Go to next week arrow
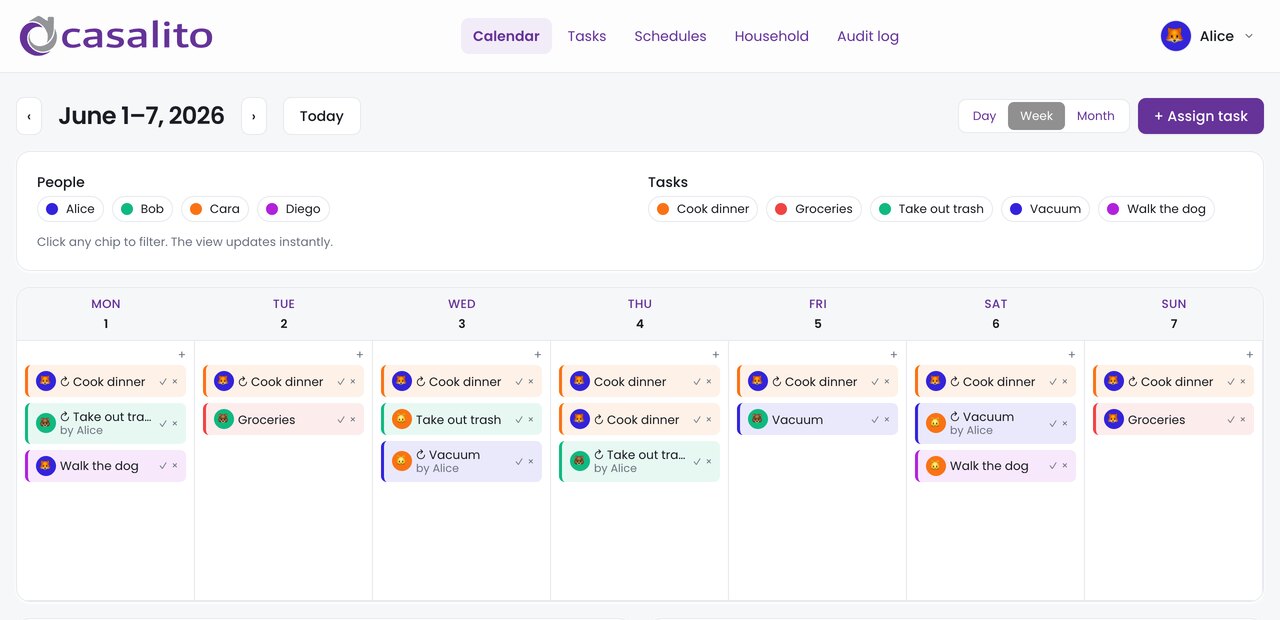The image size is (1280, 620). point(254,116)
